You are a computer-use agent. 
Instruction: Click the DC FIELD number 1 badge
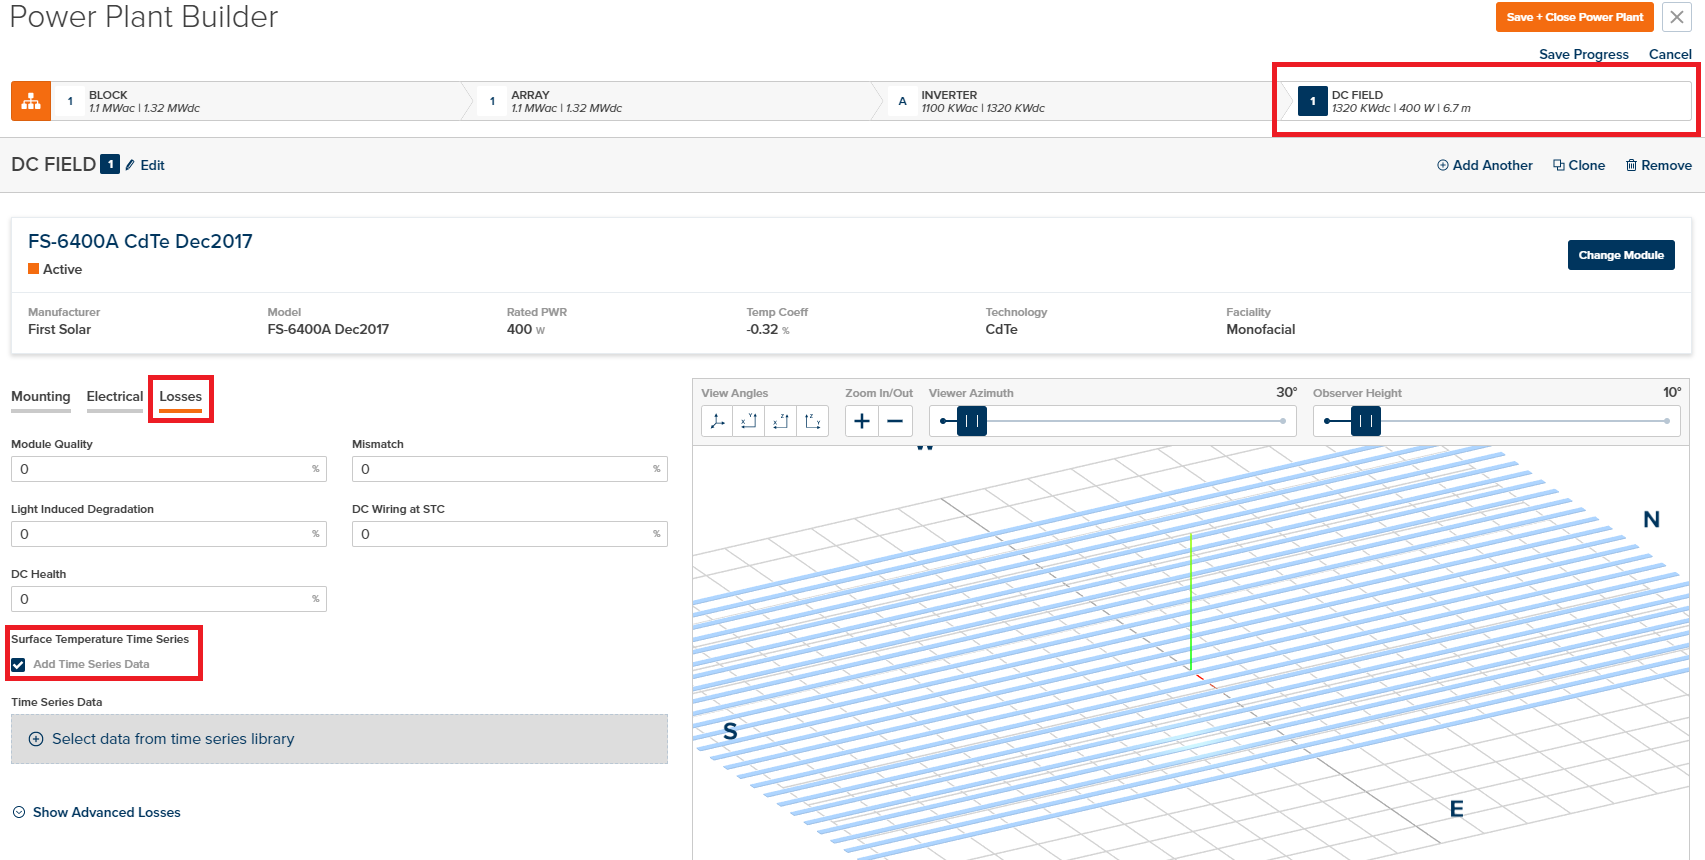[x=110, y=164]
